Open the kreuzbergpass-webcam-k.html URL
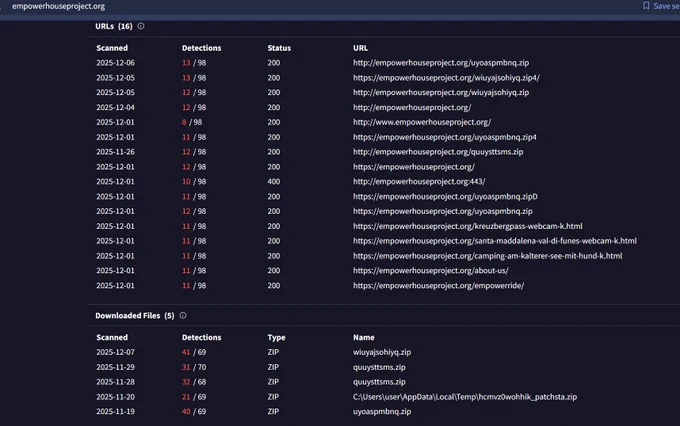The image size is (680, 426). [468, 226]
